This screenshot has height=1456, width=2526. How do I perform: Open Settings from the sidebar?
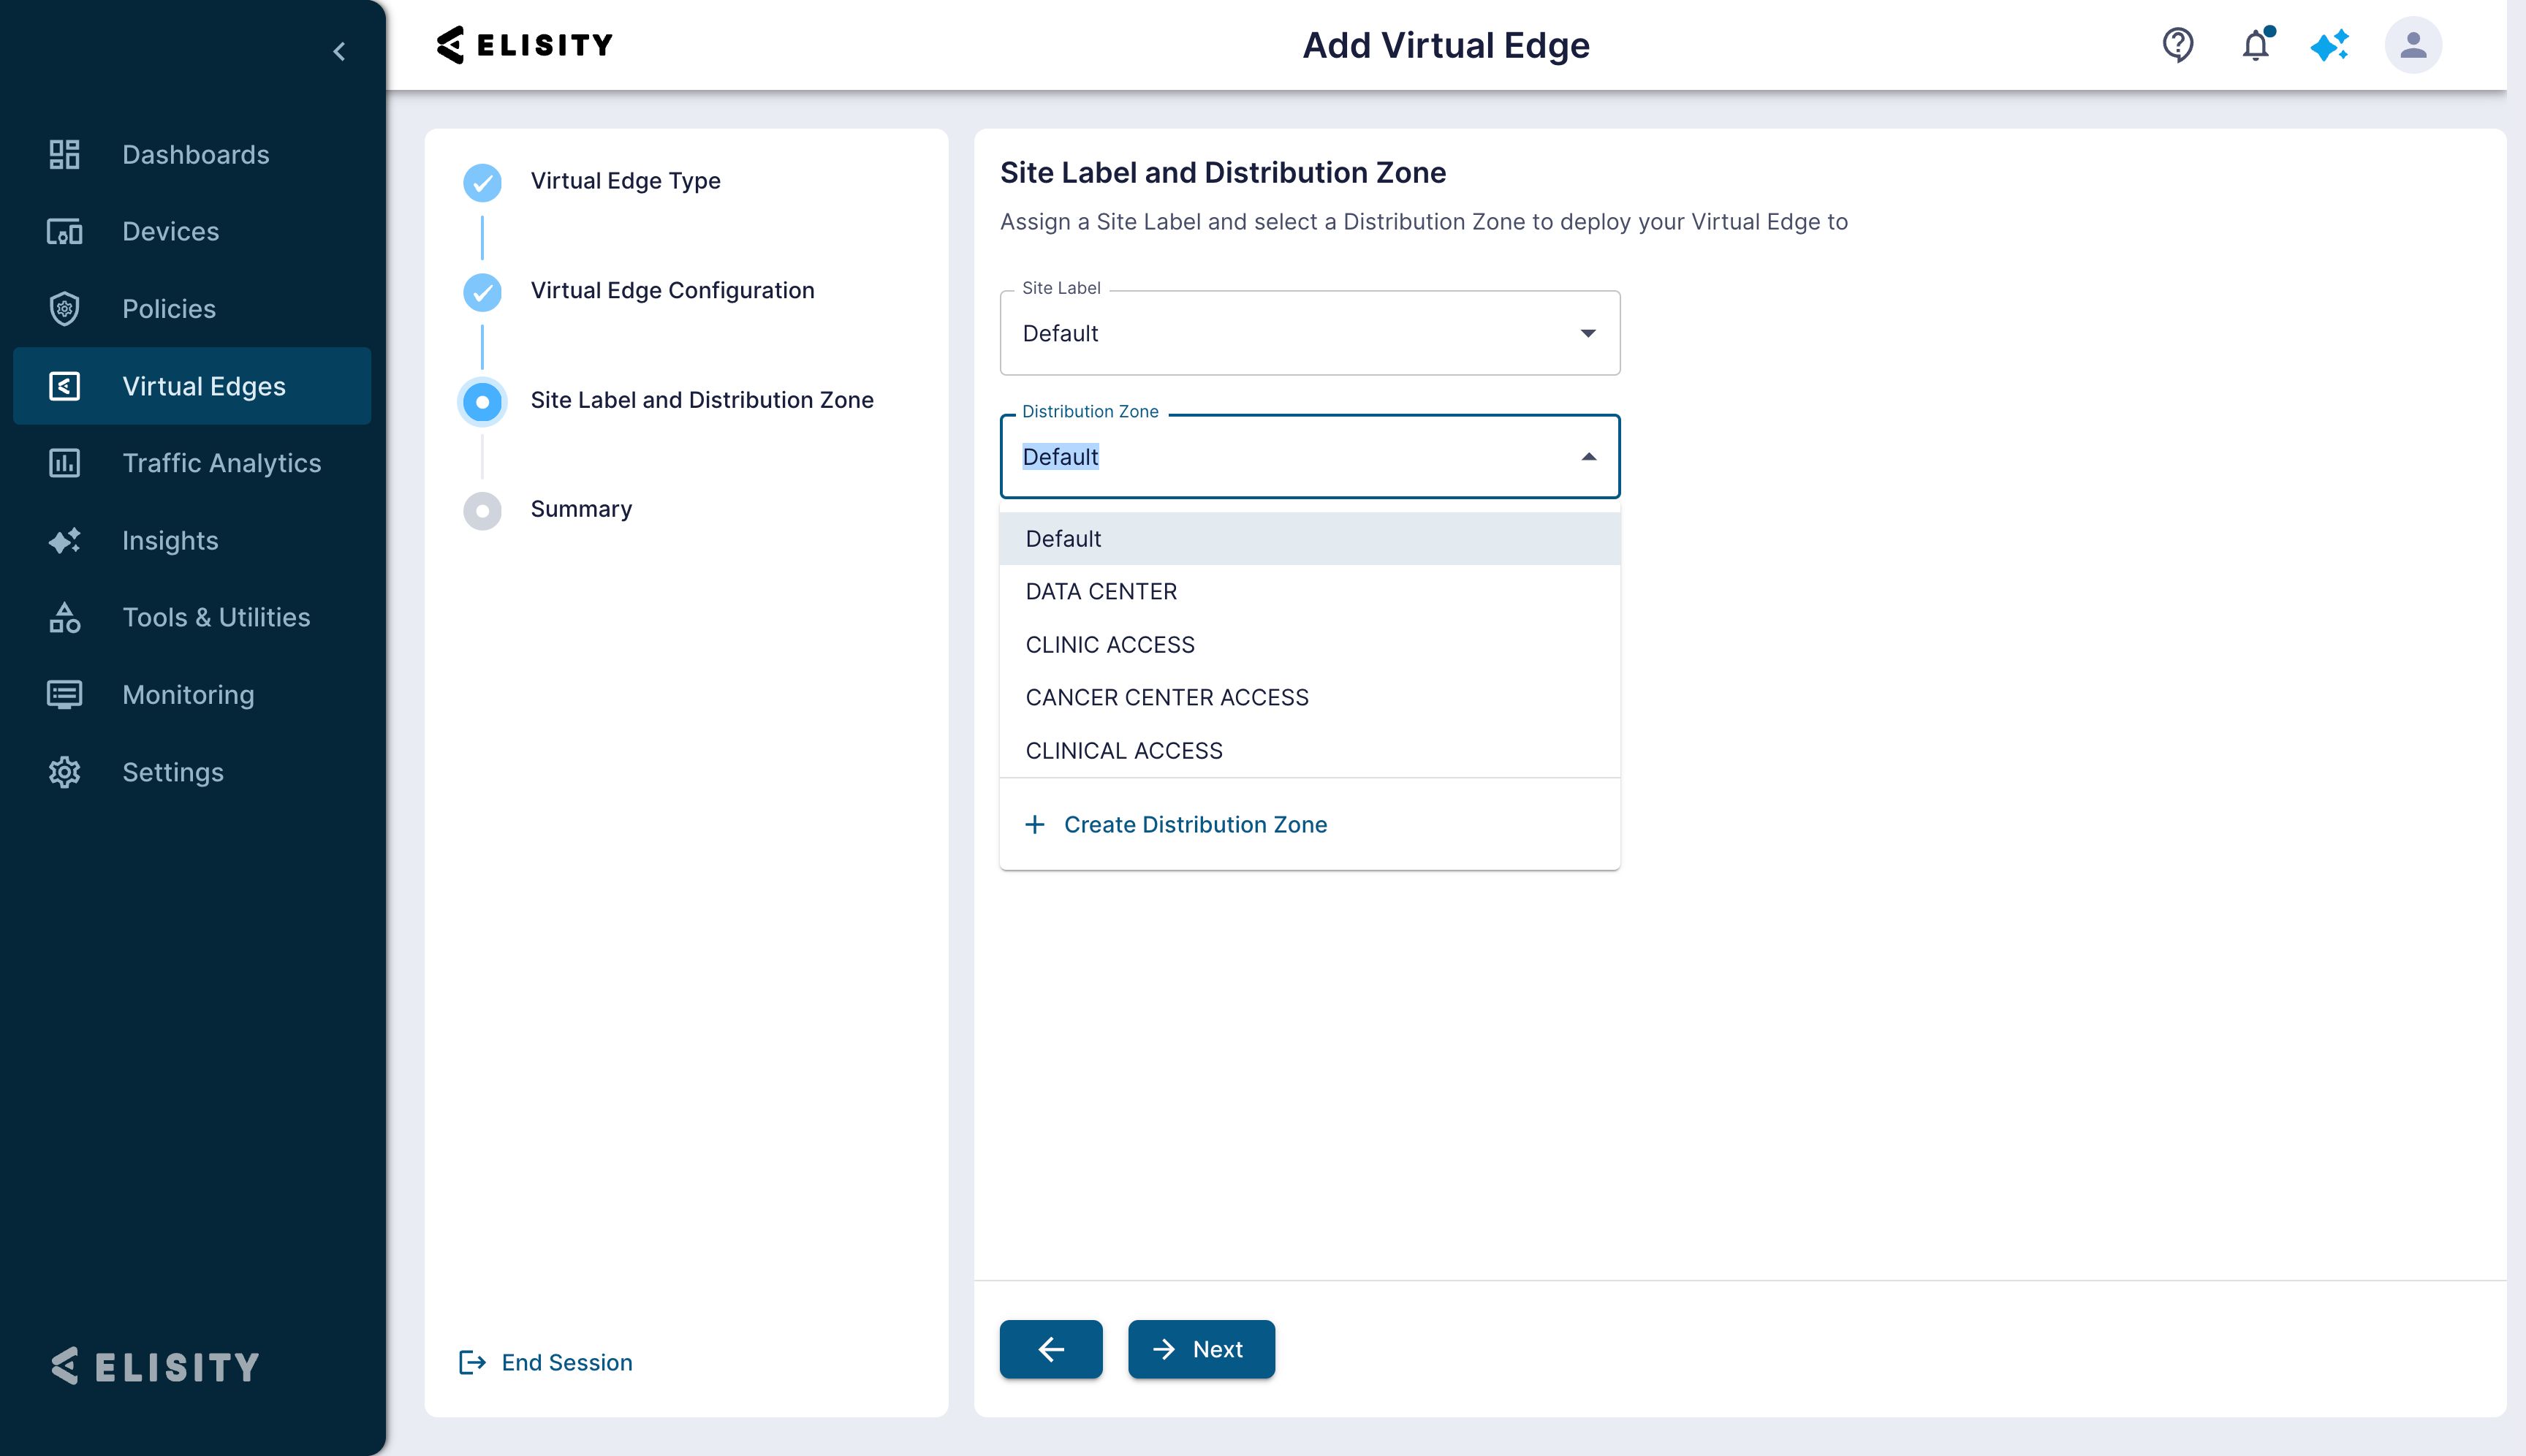pos(192,772)
